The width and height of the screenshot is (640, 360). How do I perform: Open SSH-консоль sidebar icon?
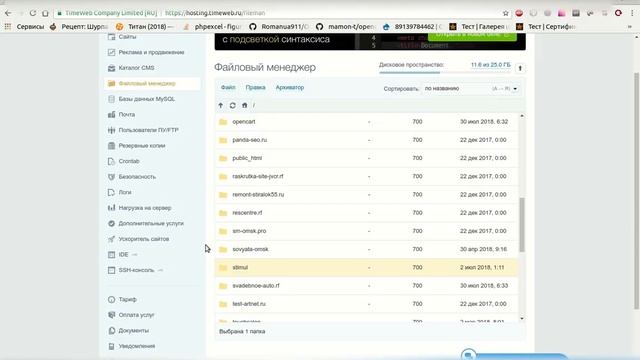coord(111,270)
